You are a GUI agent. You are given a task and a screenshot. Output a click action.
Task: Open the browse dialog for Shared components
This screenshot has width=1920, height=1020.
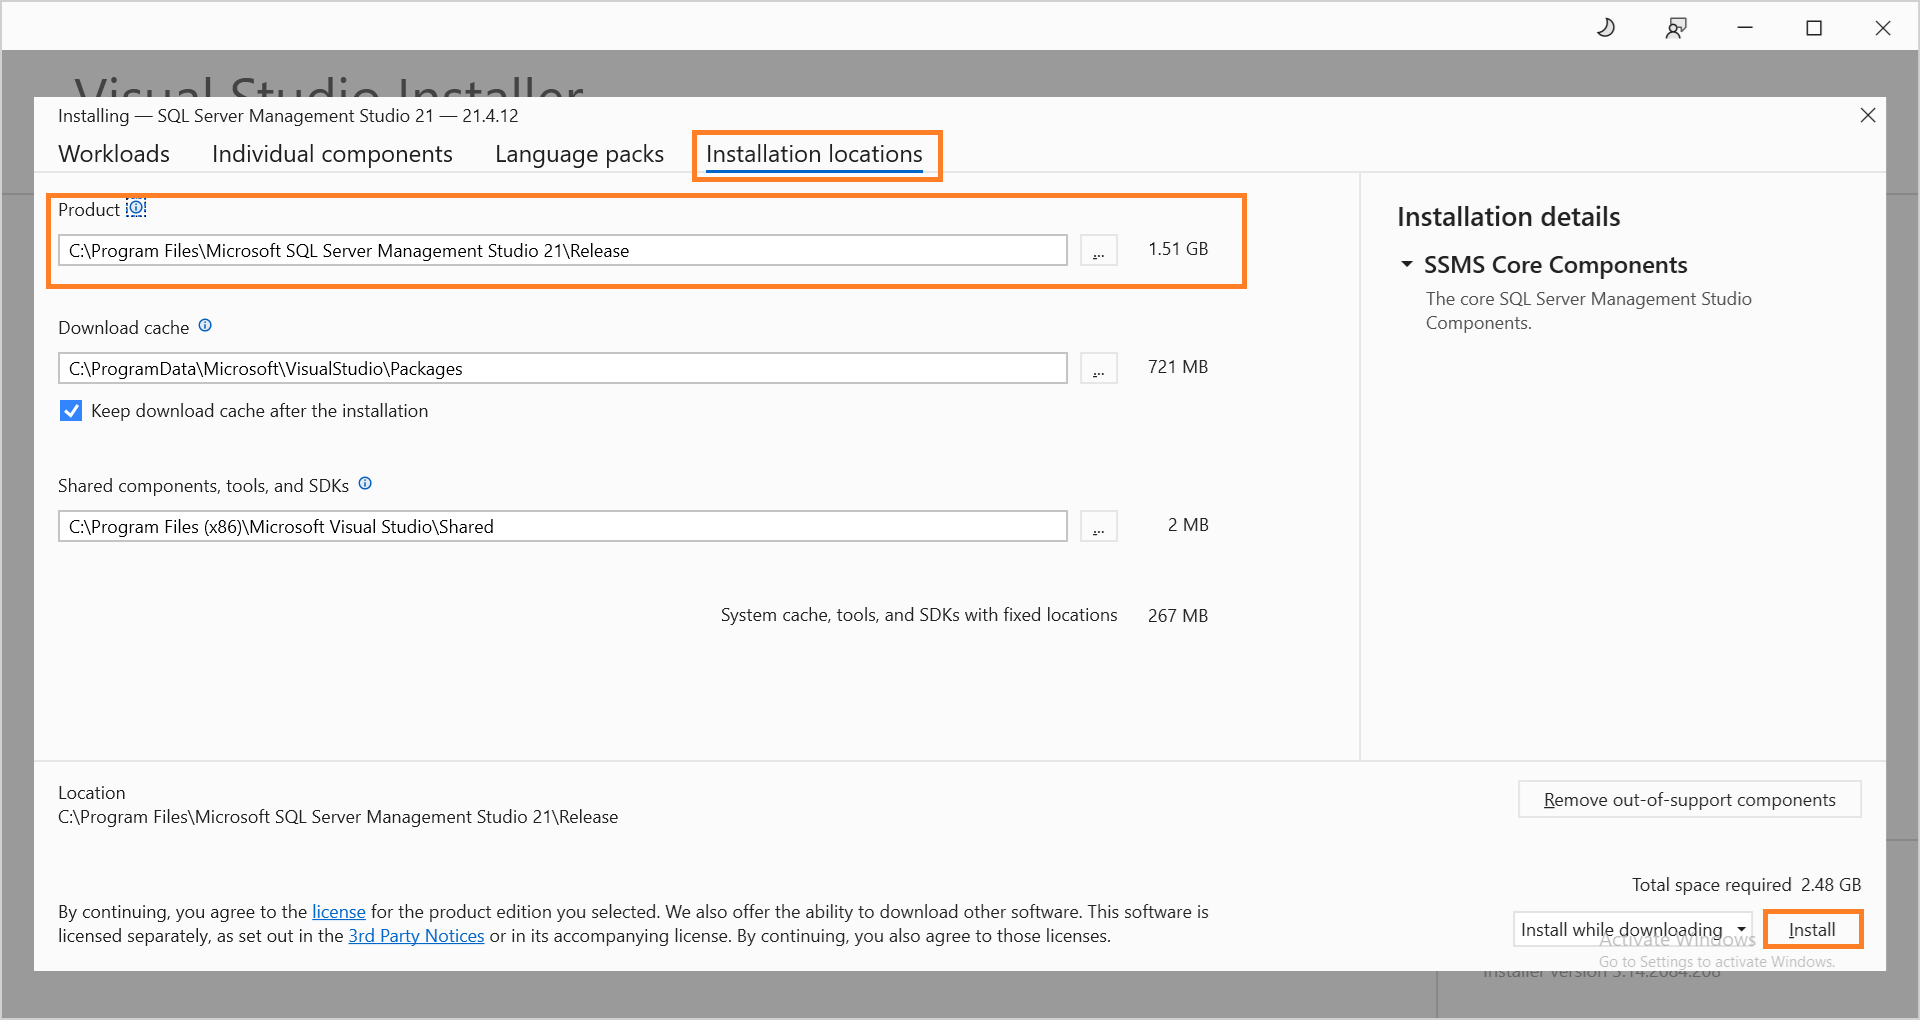1098,526
